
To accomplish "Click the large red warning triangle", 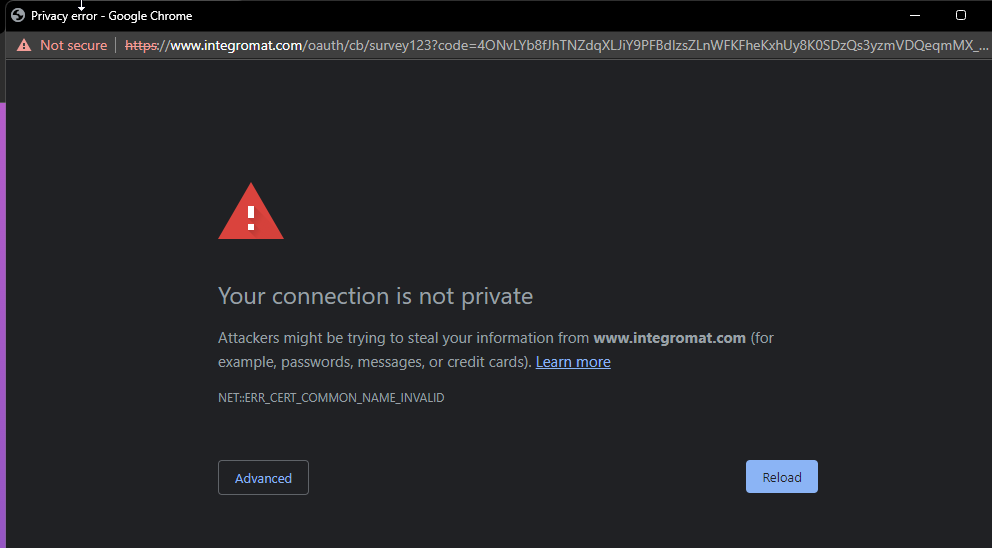I will [x=251, y=211].
